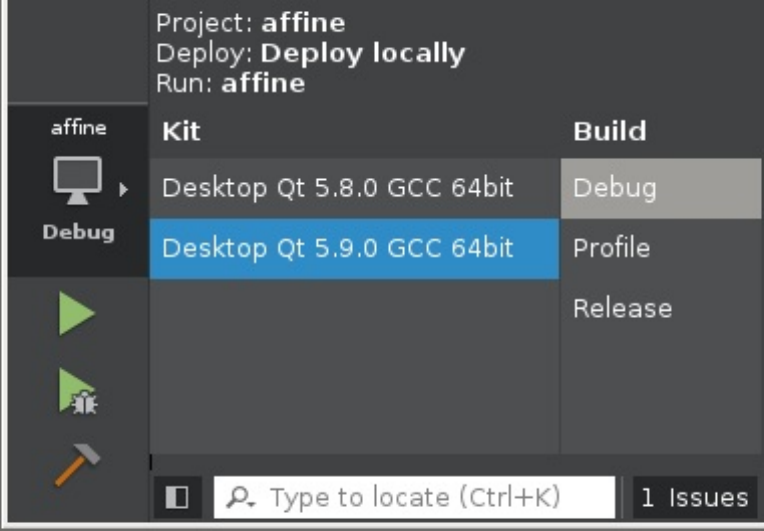Choose the Release build configuration
The height and width of the screenshot is (531, 764).
click(622, 308)
